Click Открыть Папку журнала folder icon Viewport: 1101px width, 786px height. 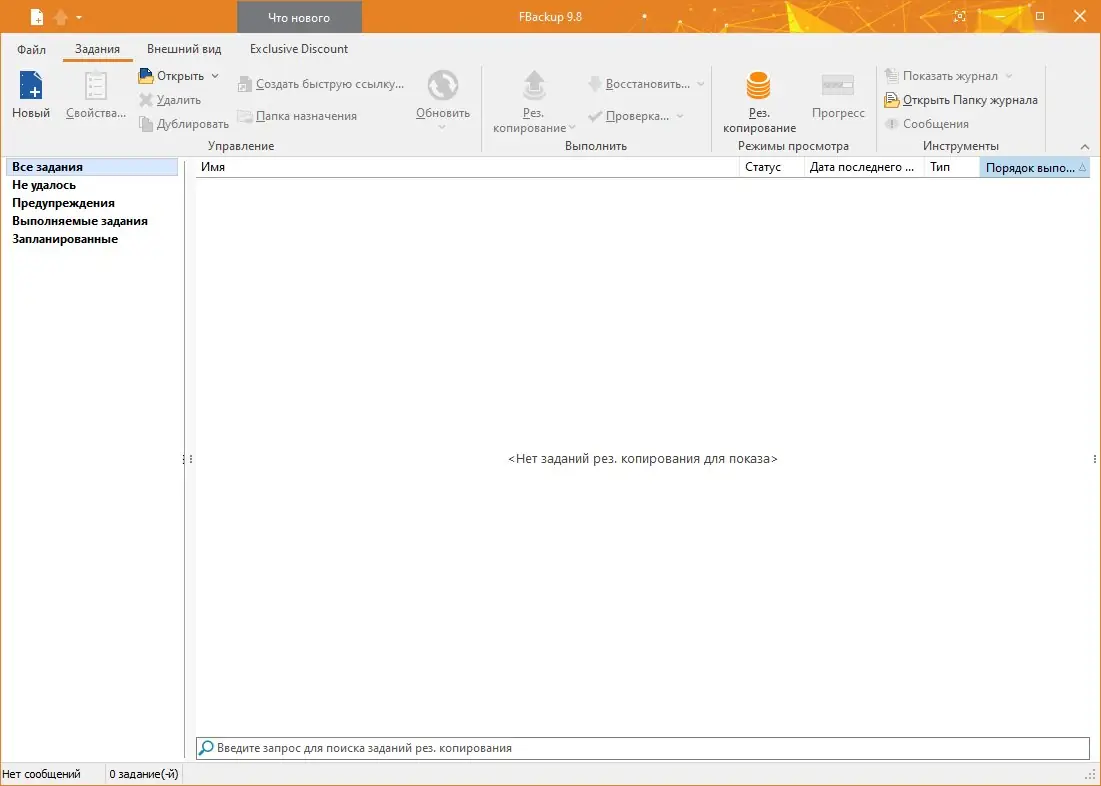(x=892, y=100)
